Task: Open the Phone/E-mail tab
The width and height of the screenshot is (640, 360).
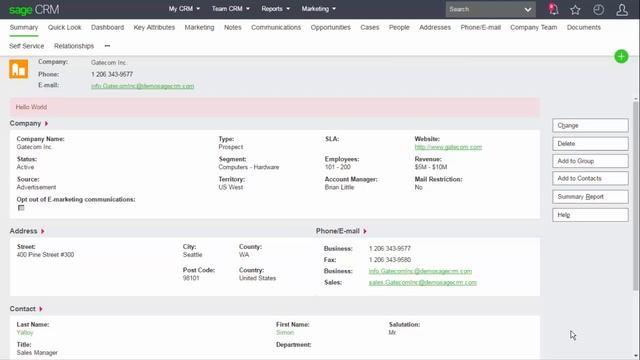Action: tap(480, 27)
